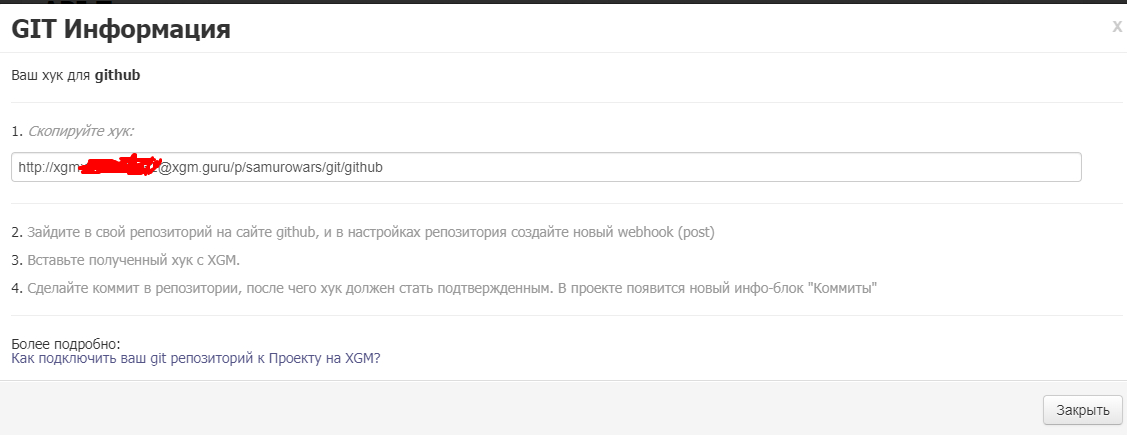Click the Закрыть button
The image size is (1127, 435).
click(x=1083, y=410)
